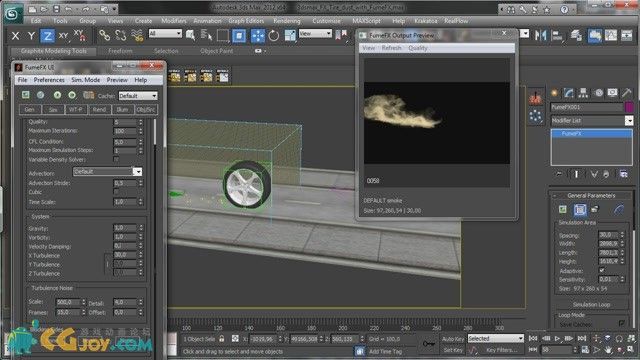Click the Select and Scale icon

[290, 36]
